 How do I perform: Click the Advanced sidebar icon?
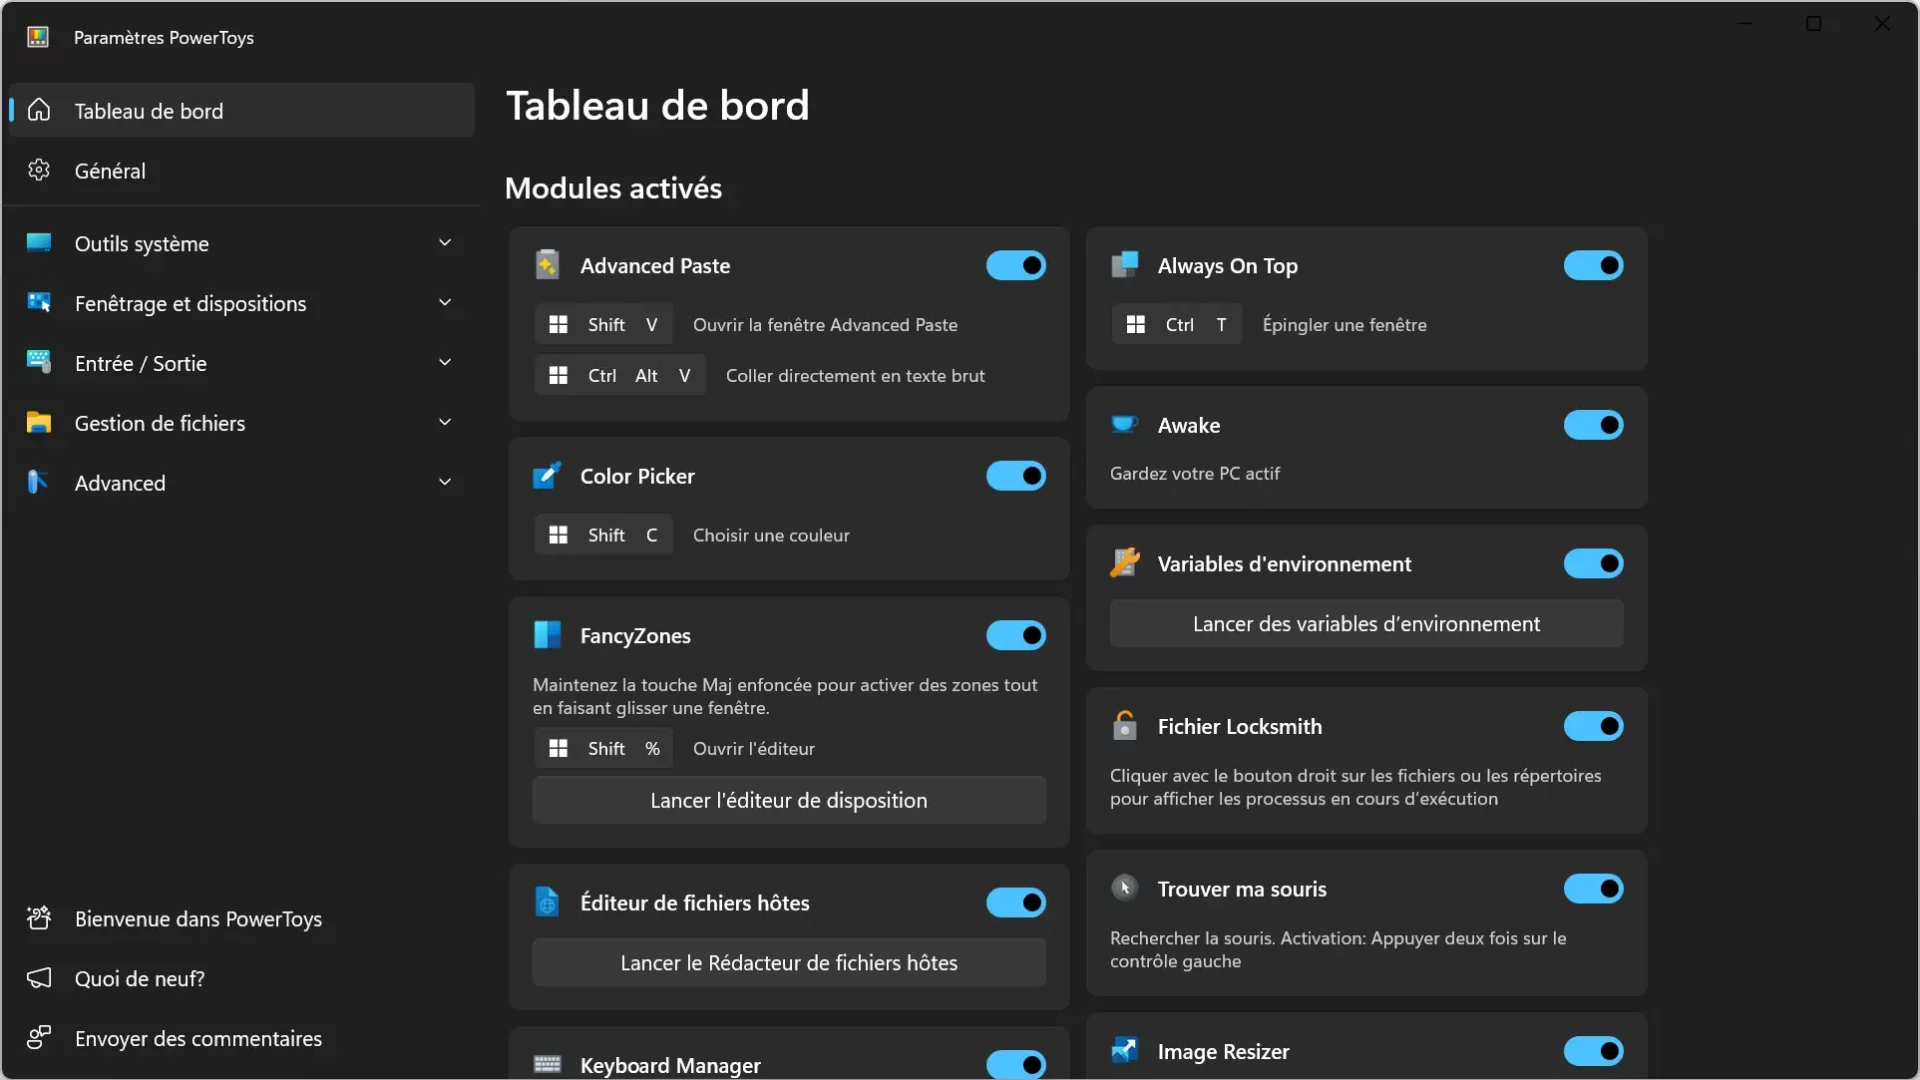pos(39,482)
